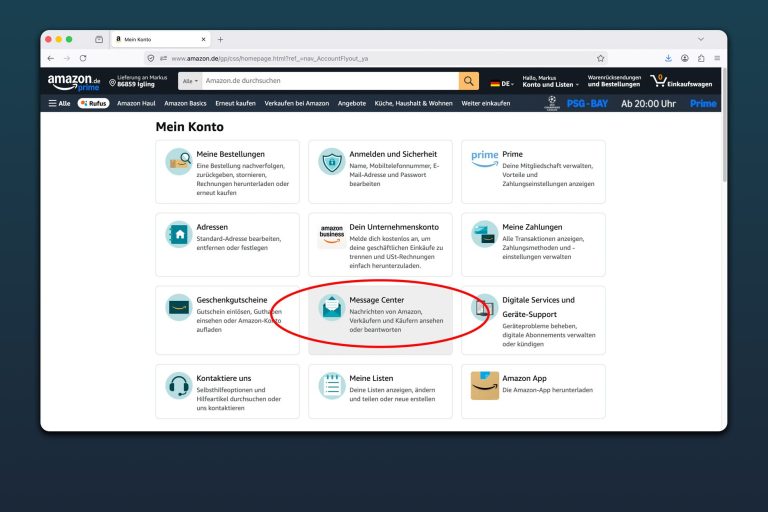Click the Message Center envelope icon
Image resolution: width=768 pixels, height=512 pixels.
[x=332, y=307]
